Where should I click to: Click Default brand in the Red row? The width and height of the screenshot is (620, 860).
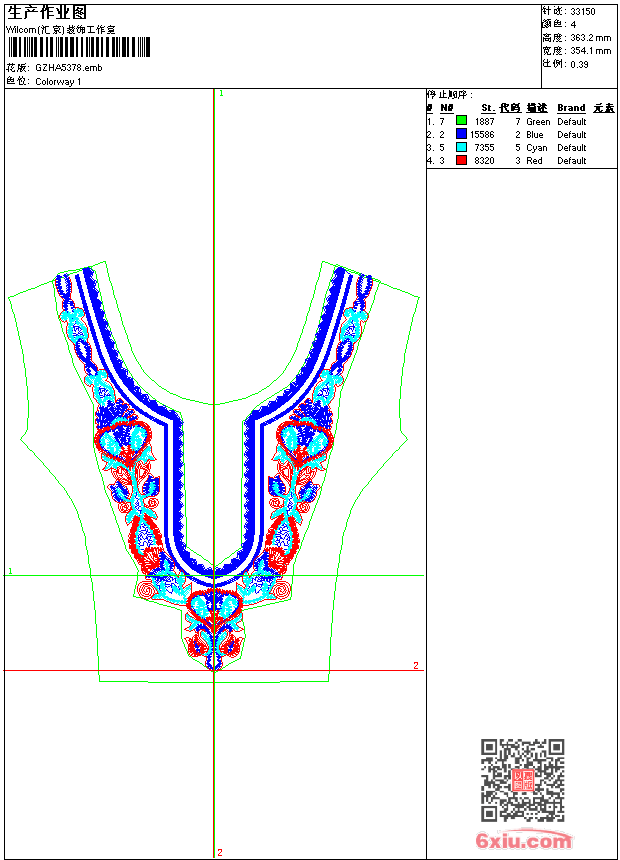pyautogui.click(x=572, y=161)
